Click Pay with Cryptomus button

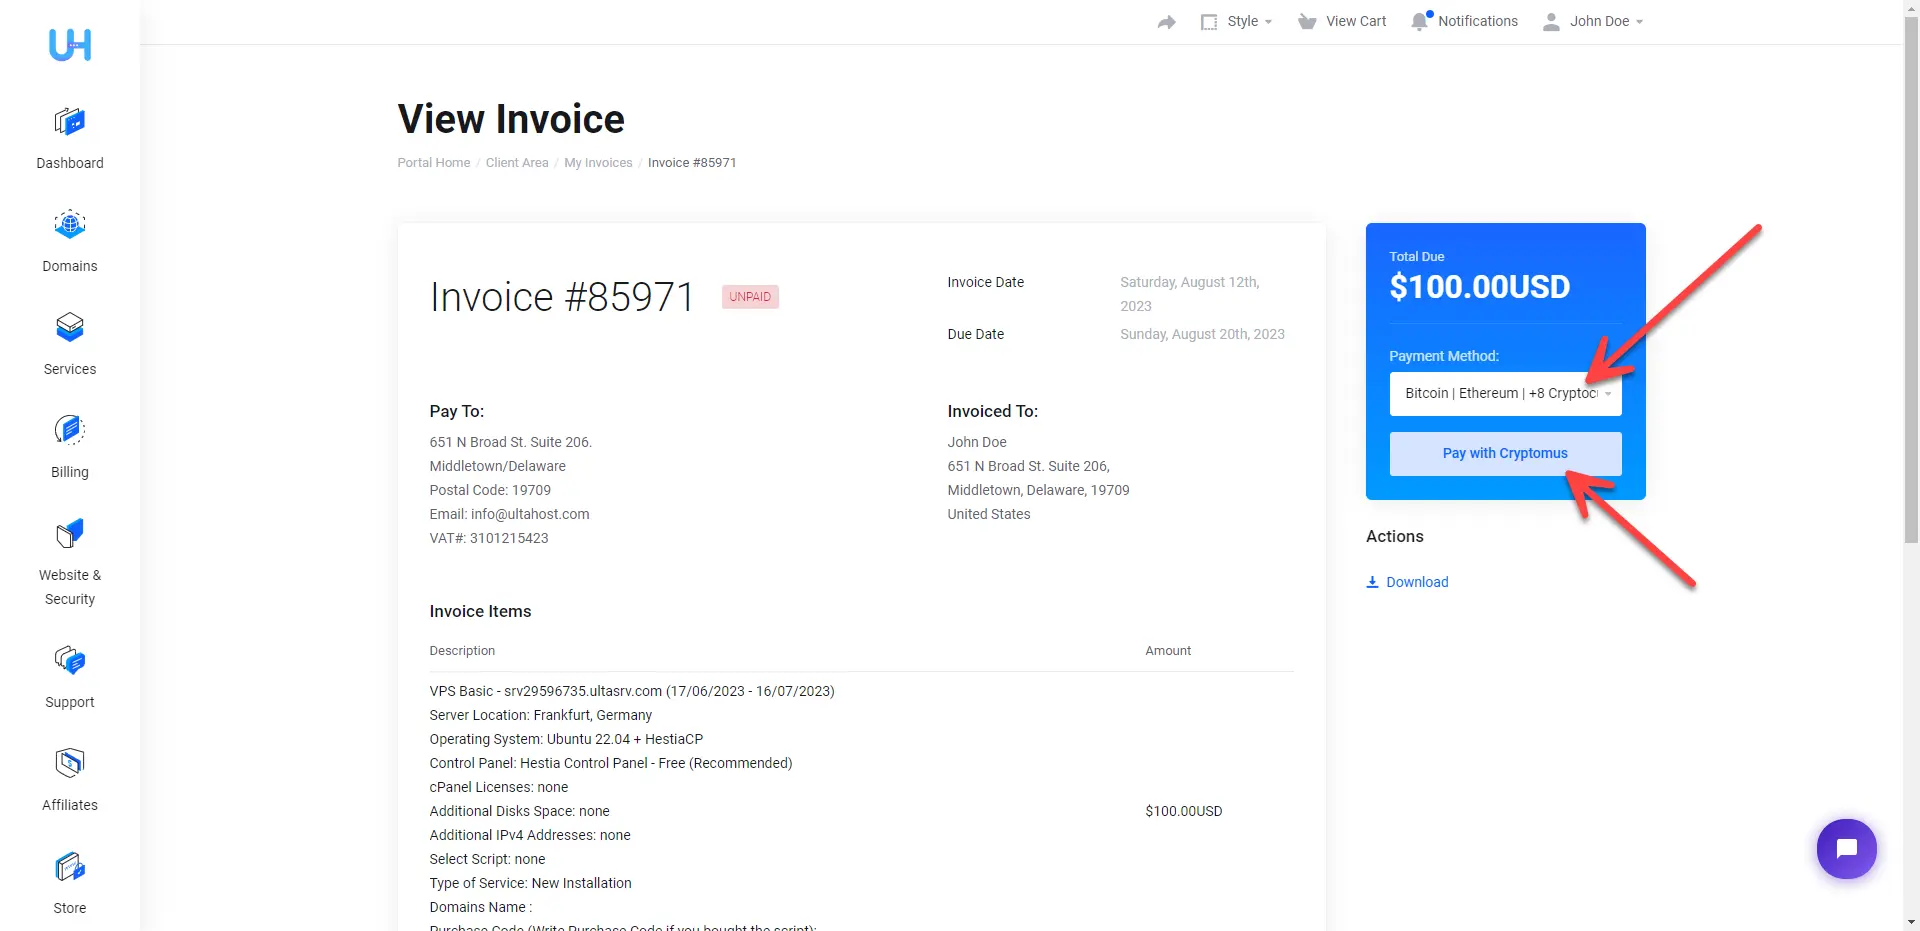(1505, 454)
